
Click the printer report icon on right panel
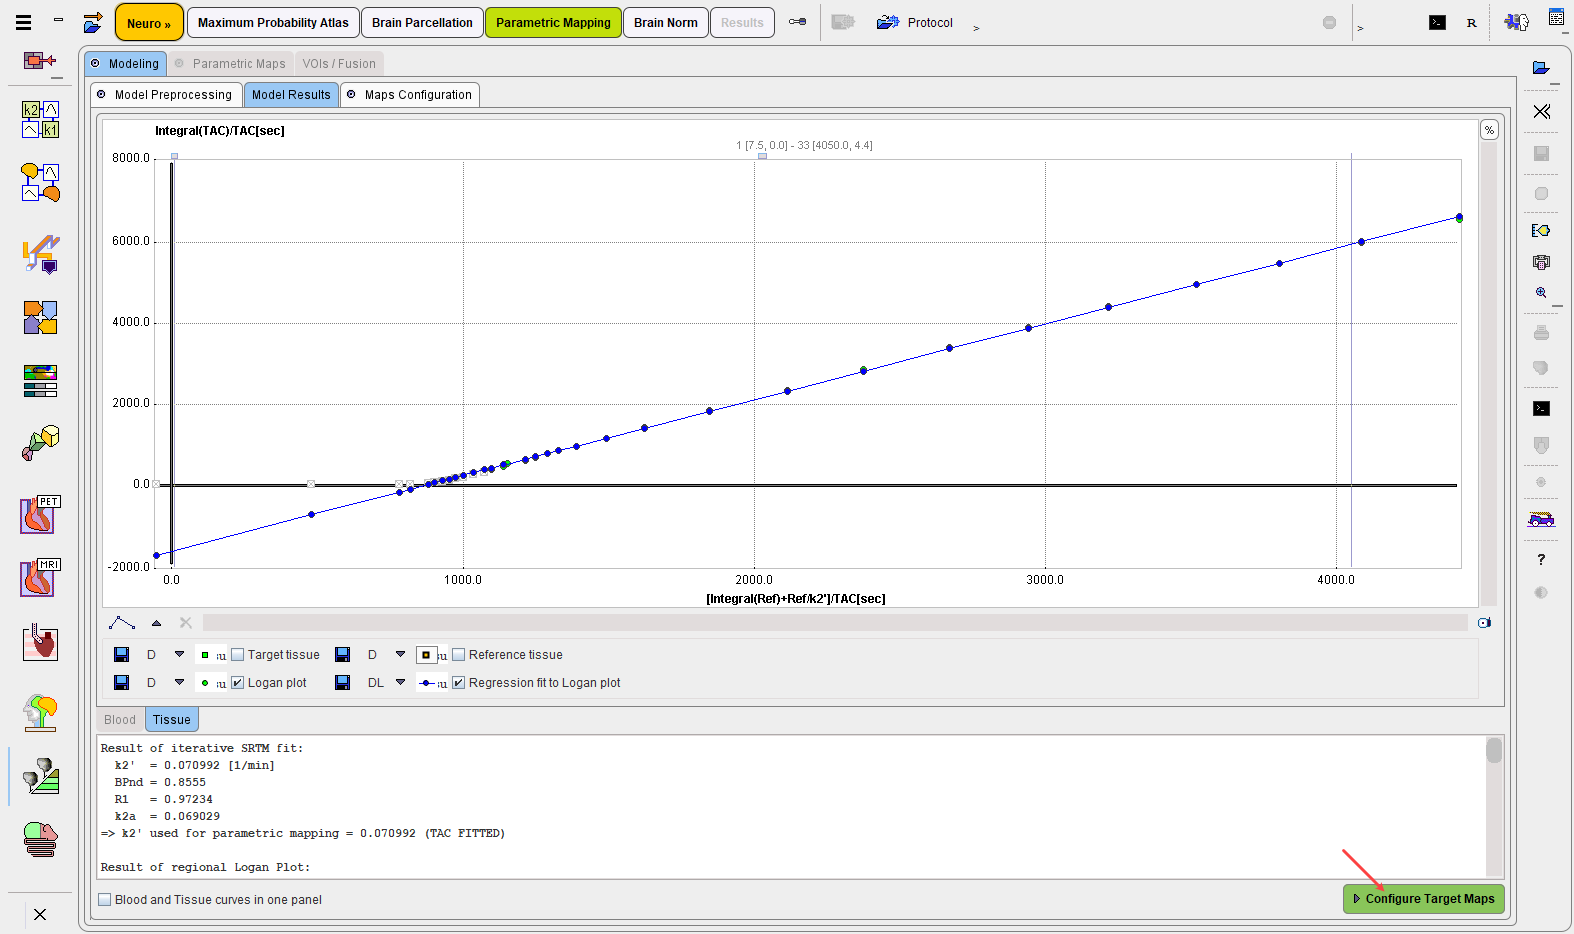pyautogui.click(x=1541, y=262)
